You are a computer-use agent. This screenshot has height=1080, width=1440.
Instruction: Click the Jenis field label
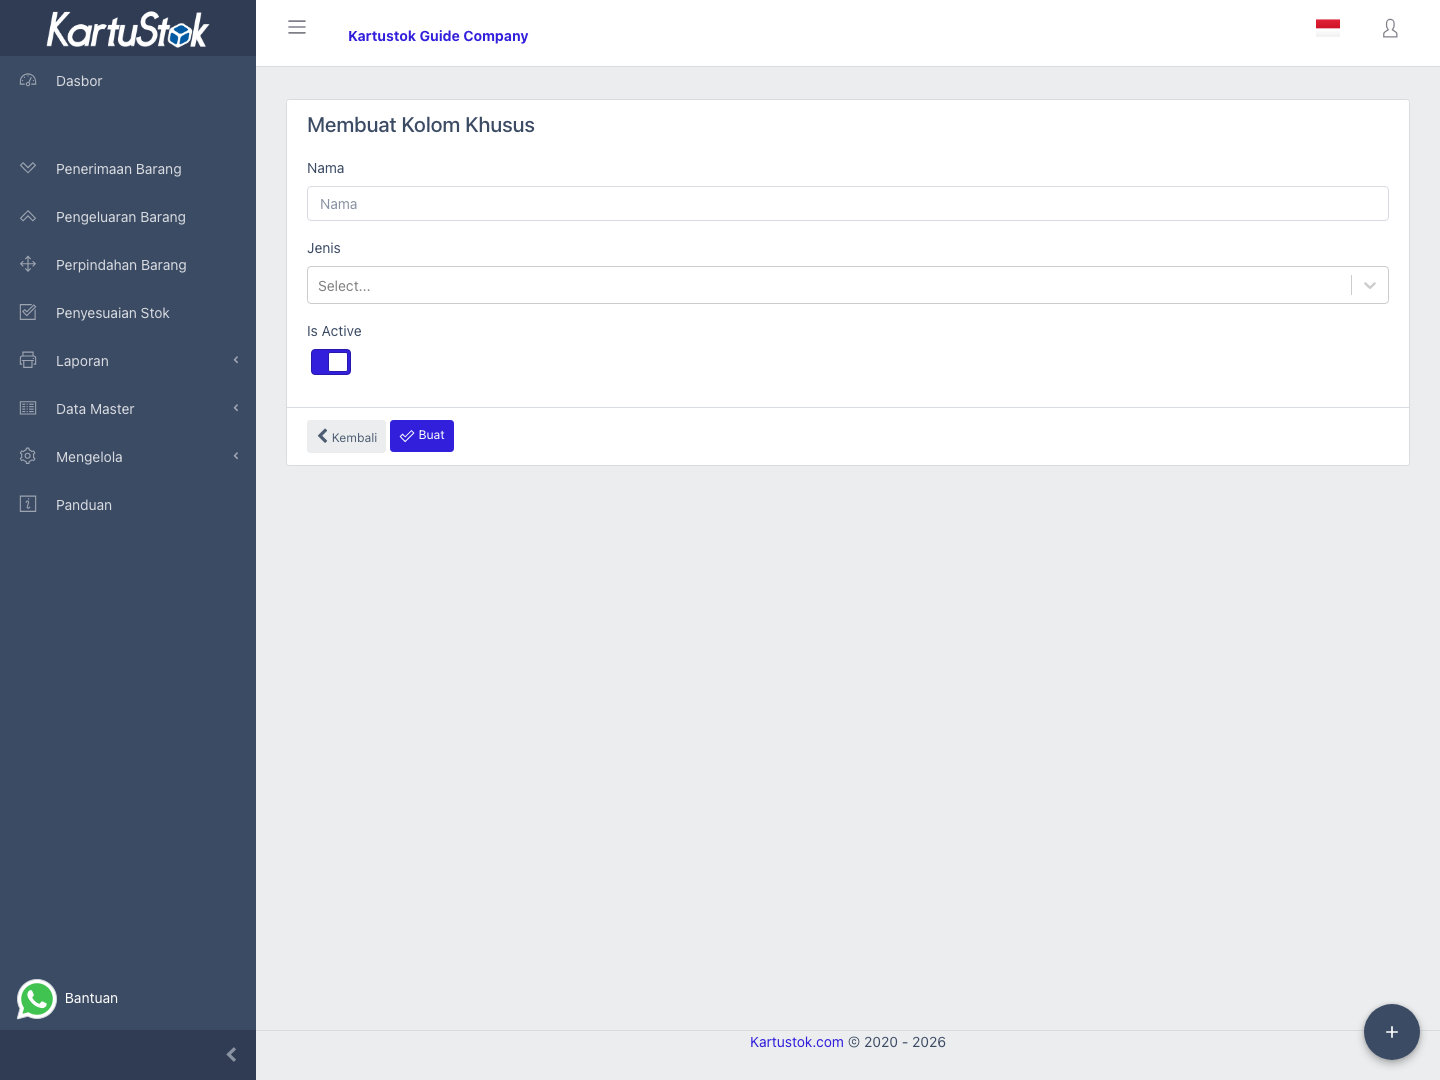[324, 248]
